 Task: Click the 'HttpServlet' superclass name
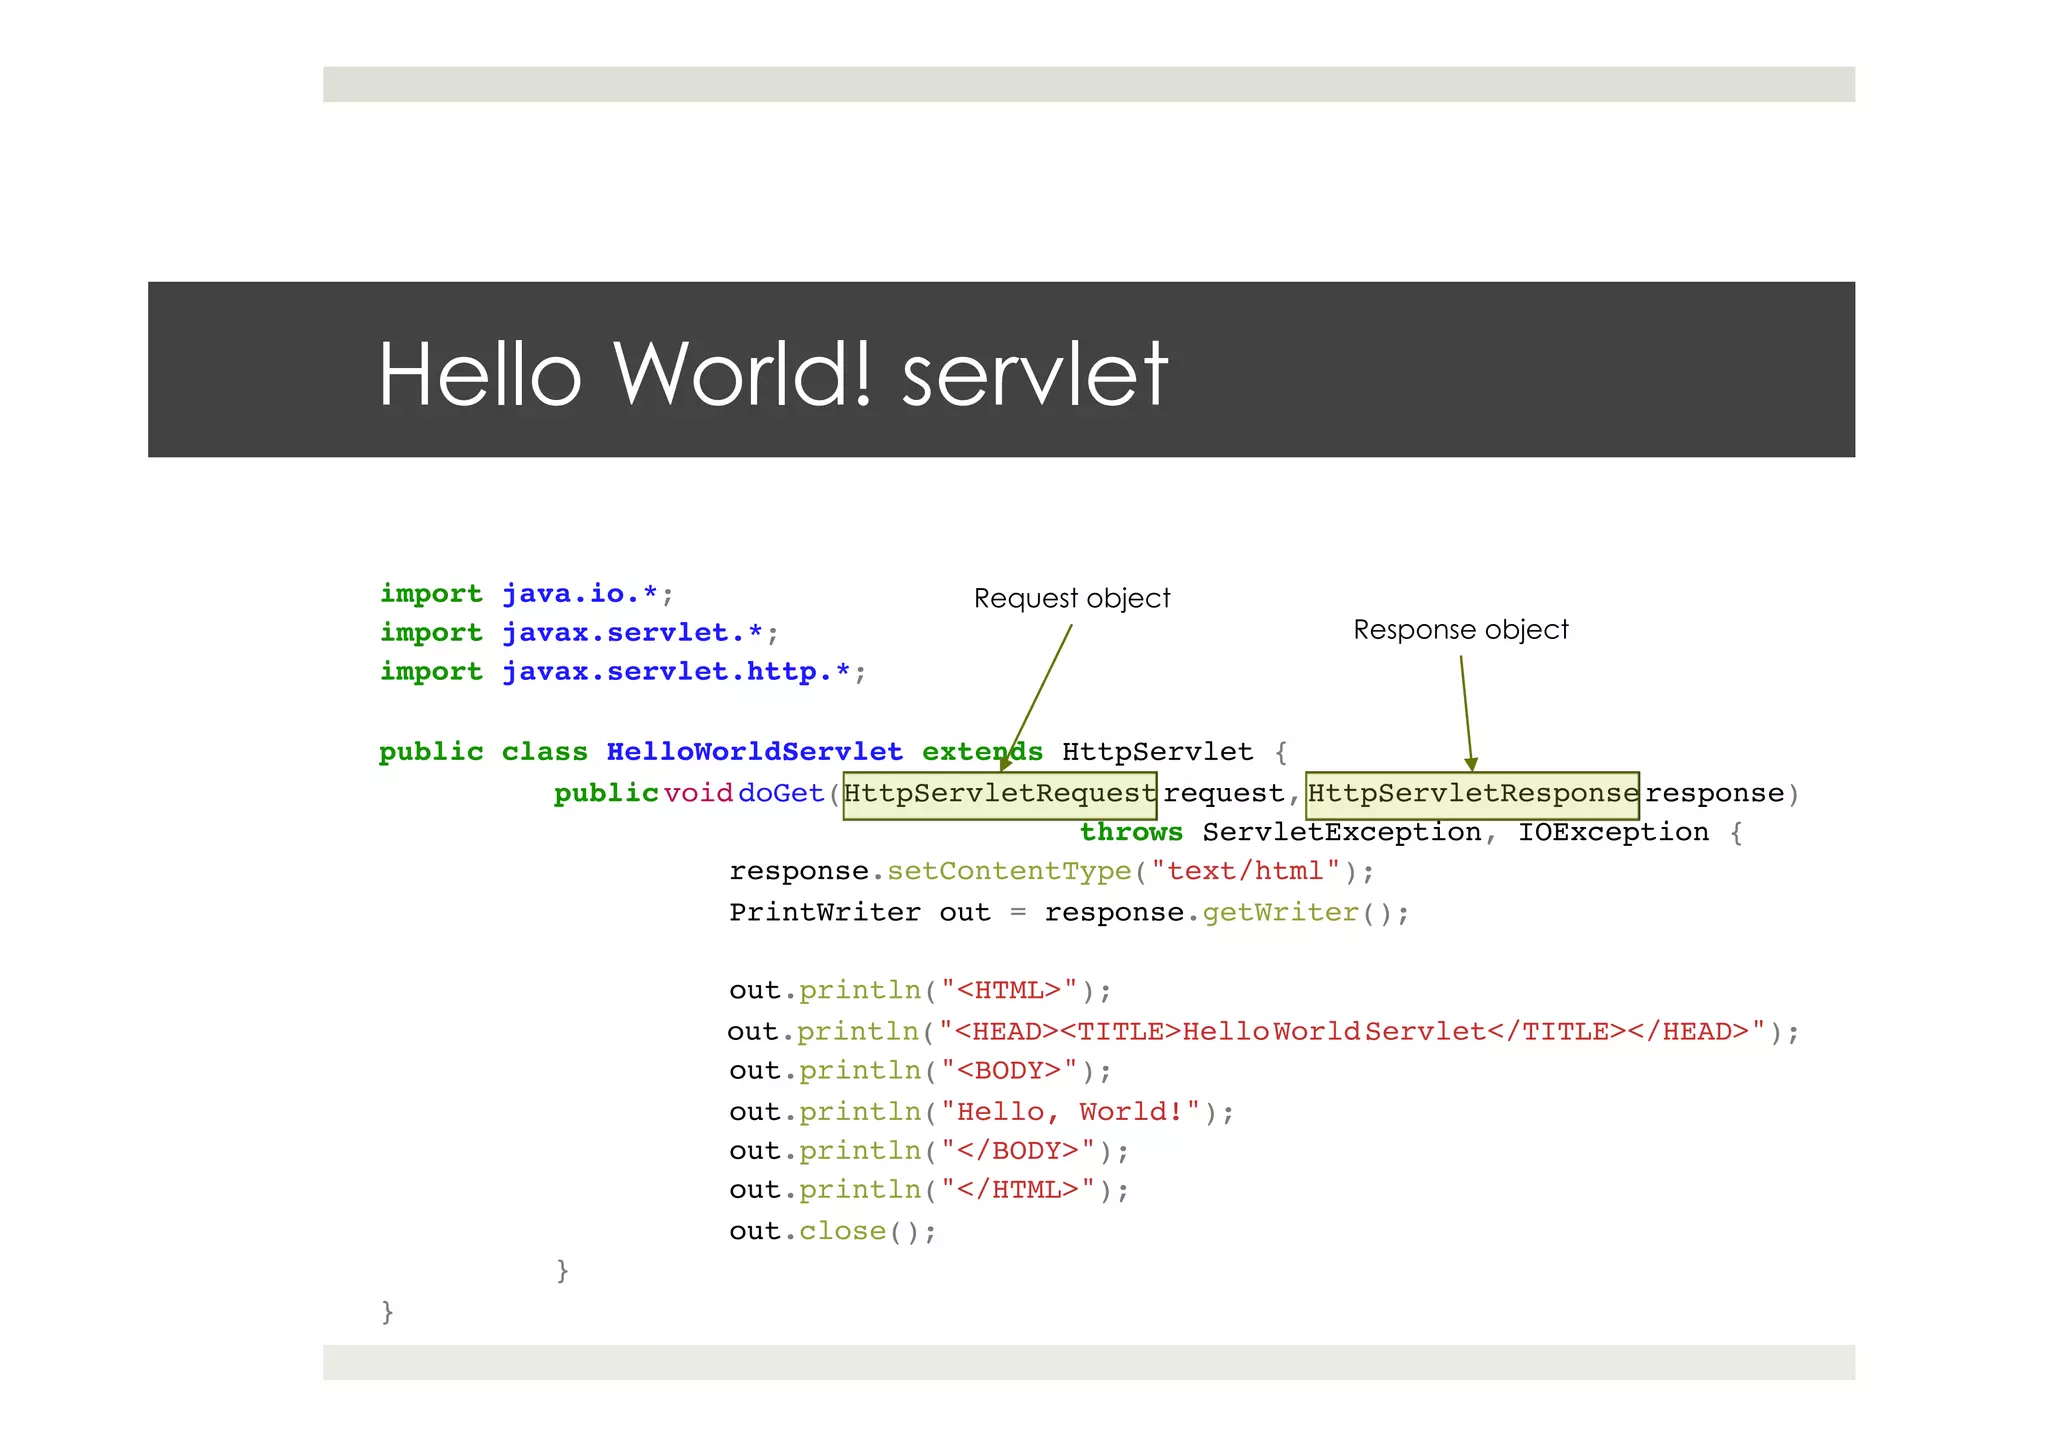tap(1157, 752)
